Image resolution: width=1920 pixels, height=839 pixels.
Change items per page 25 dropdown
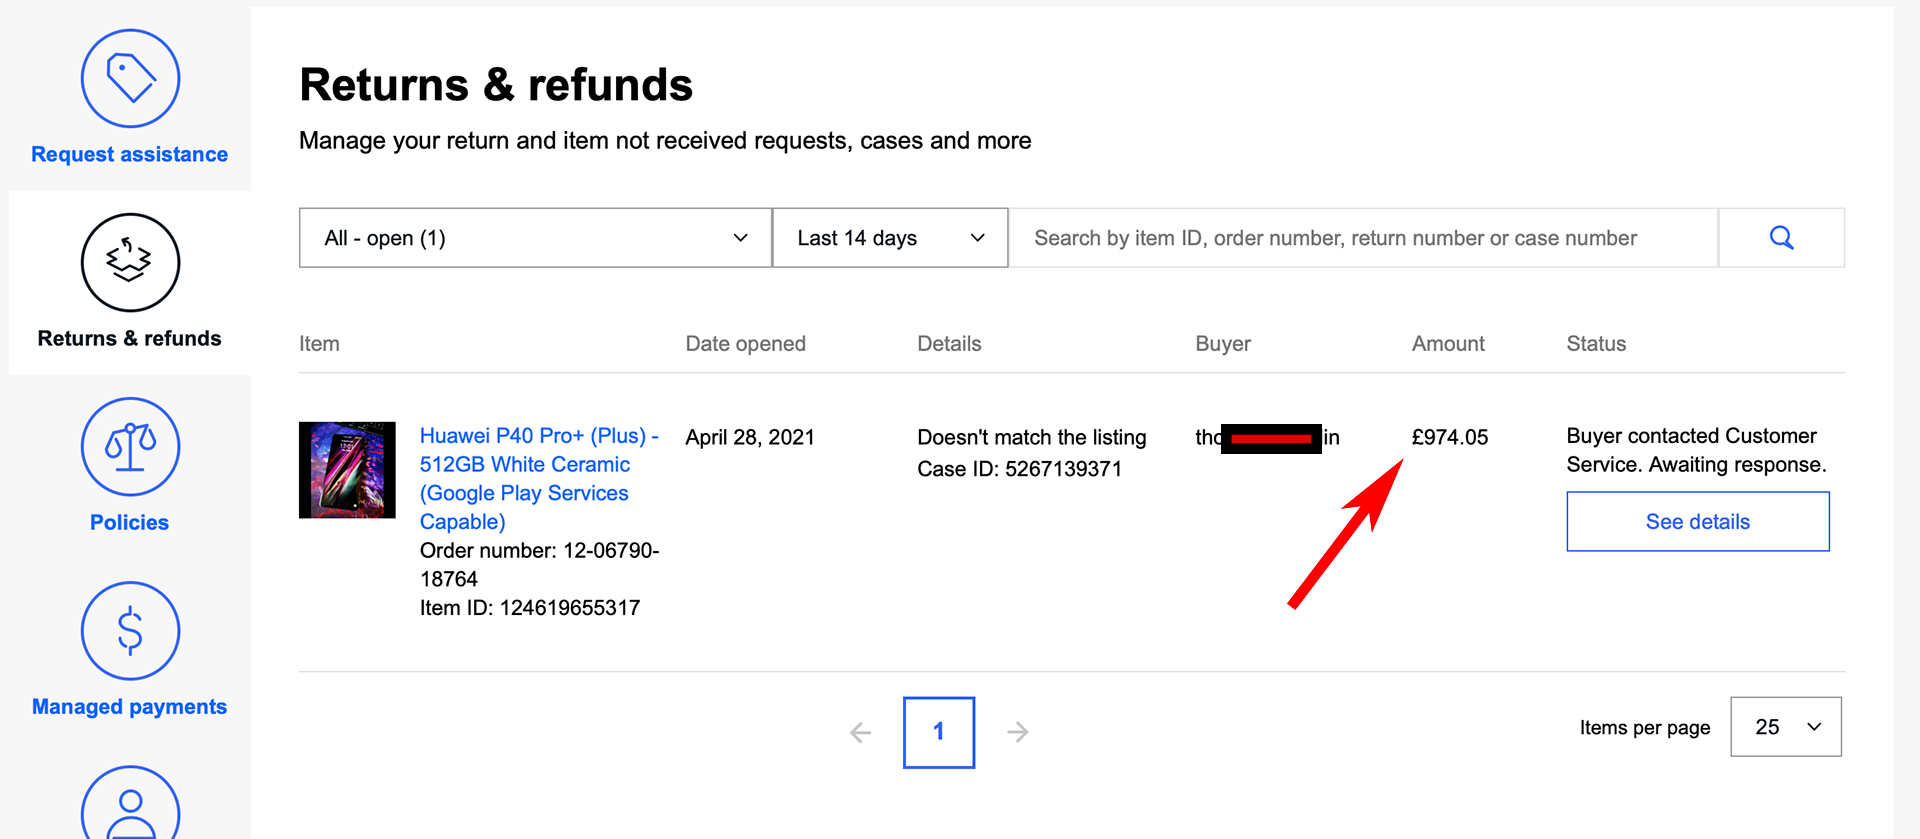(x=1786, y=727)
